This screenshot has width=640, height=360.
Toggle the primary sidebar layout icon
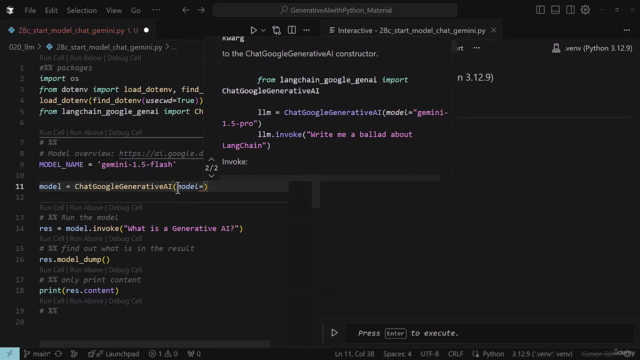540,10
